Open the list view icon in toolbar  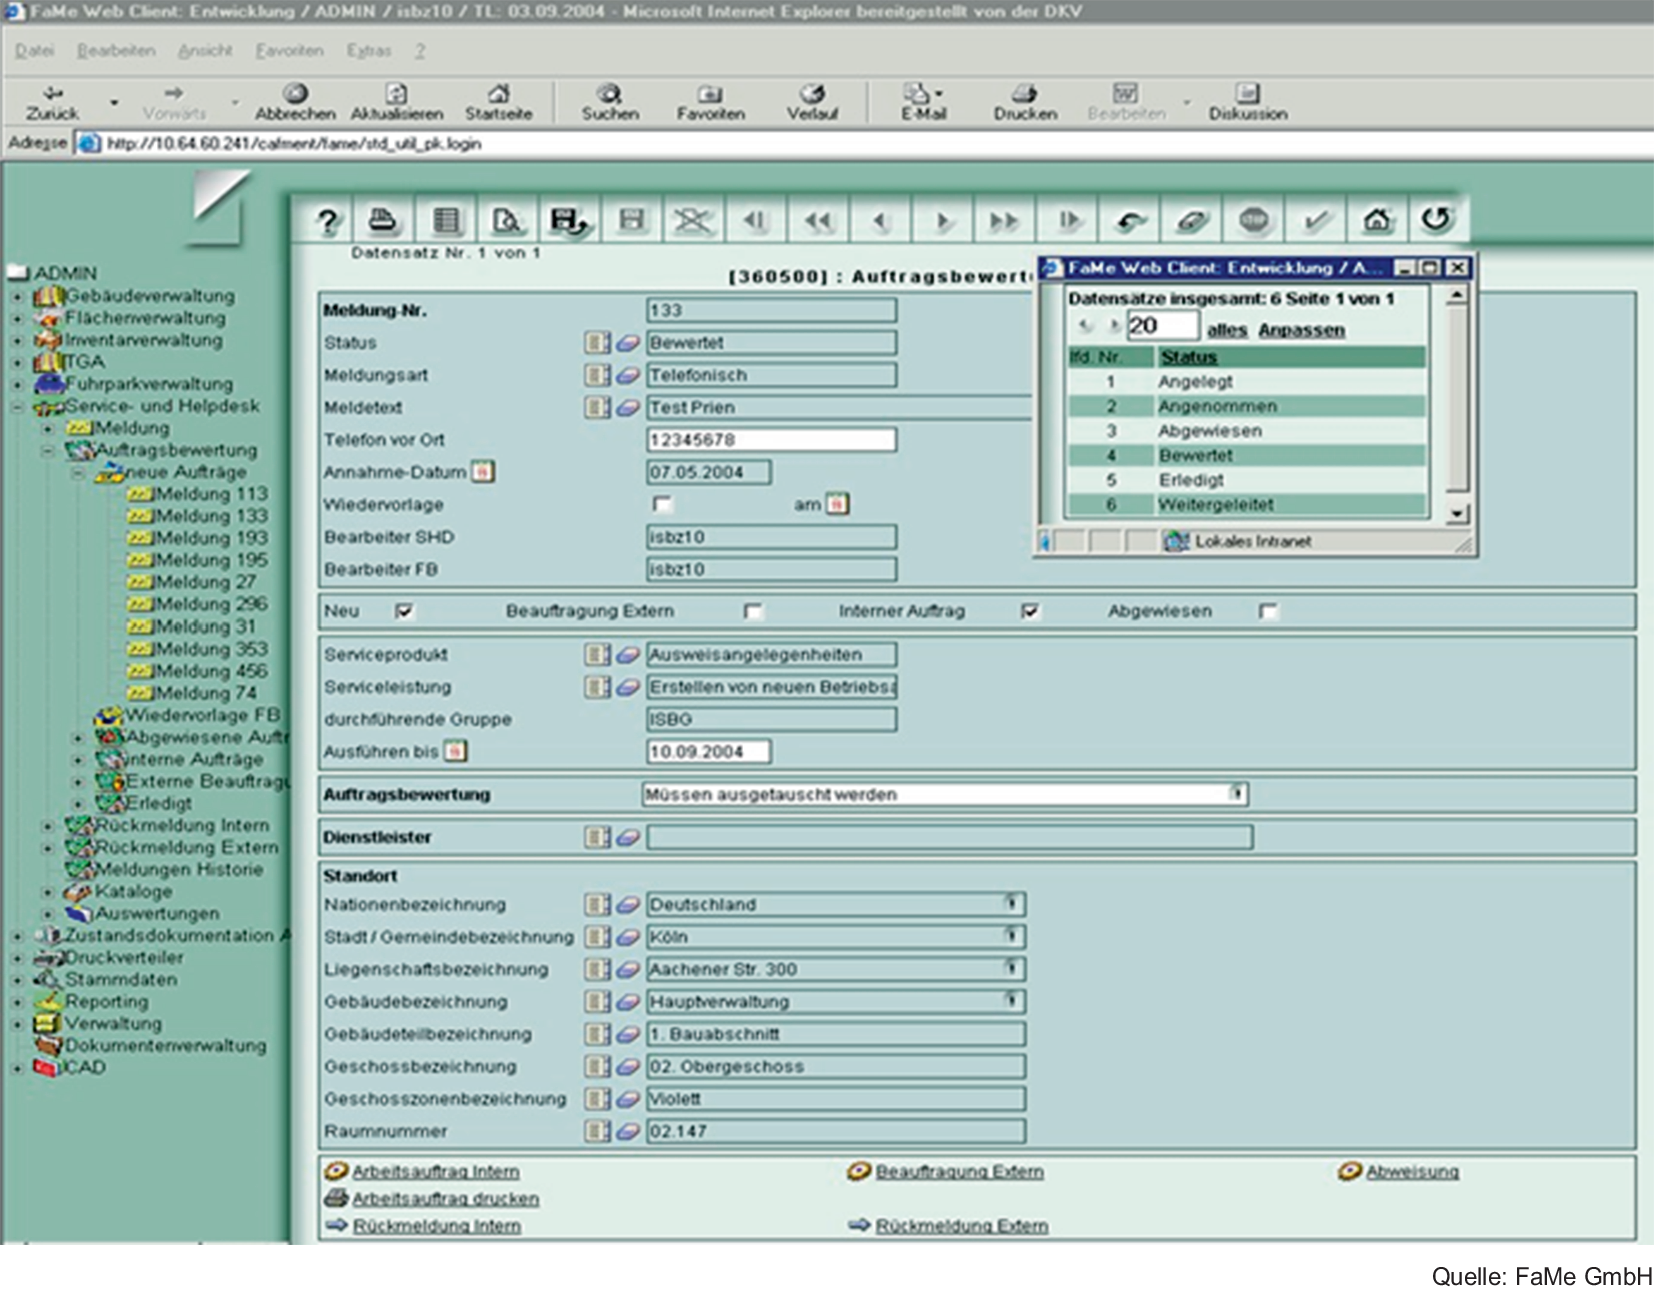(x=446, y=220)
